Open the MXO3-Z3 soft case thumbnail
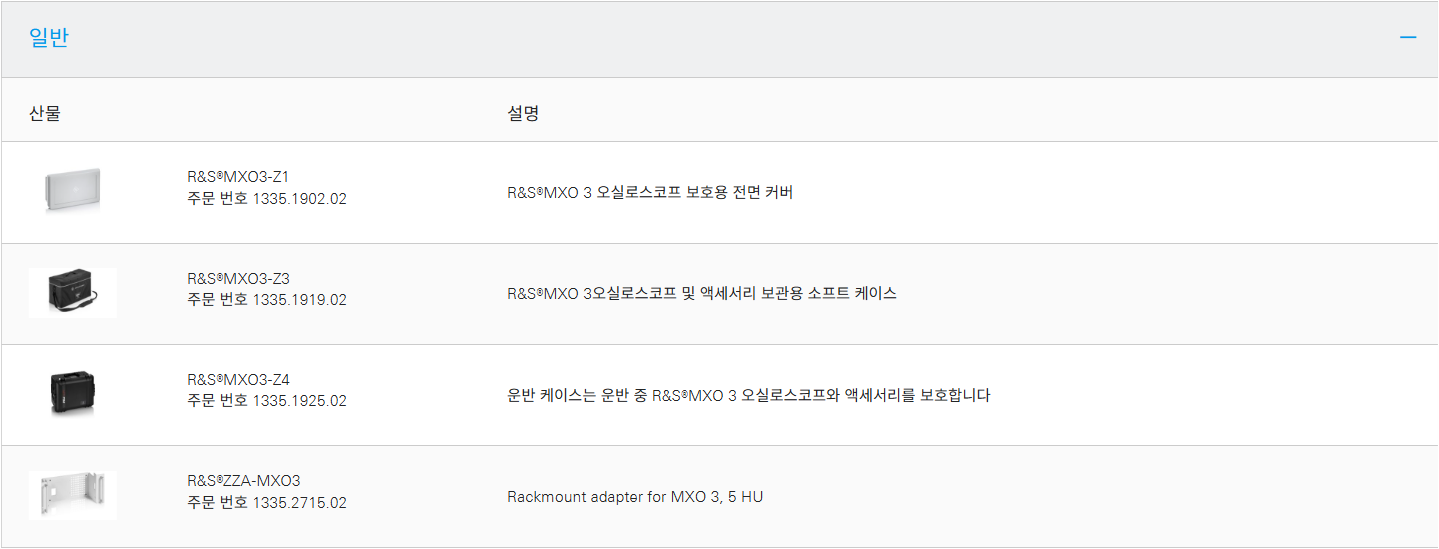The height and width of the screenshot is (549, 1439). tap(73, 292)
